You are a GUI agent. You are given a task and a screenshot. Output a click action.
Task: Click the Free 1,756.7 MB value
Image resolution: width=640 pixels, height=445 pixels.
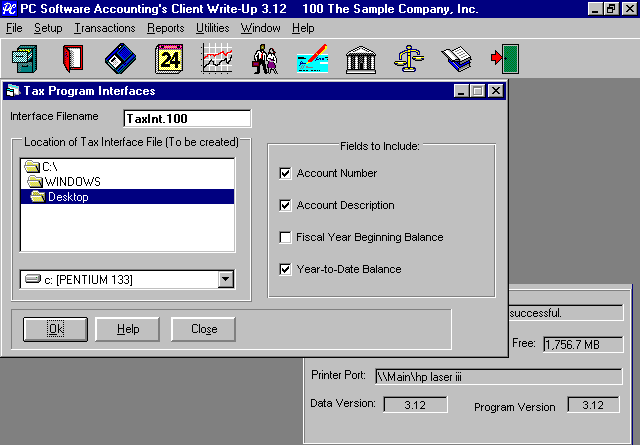click(583, 345)
